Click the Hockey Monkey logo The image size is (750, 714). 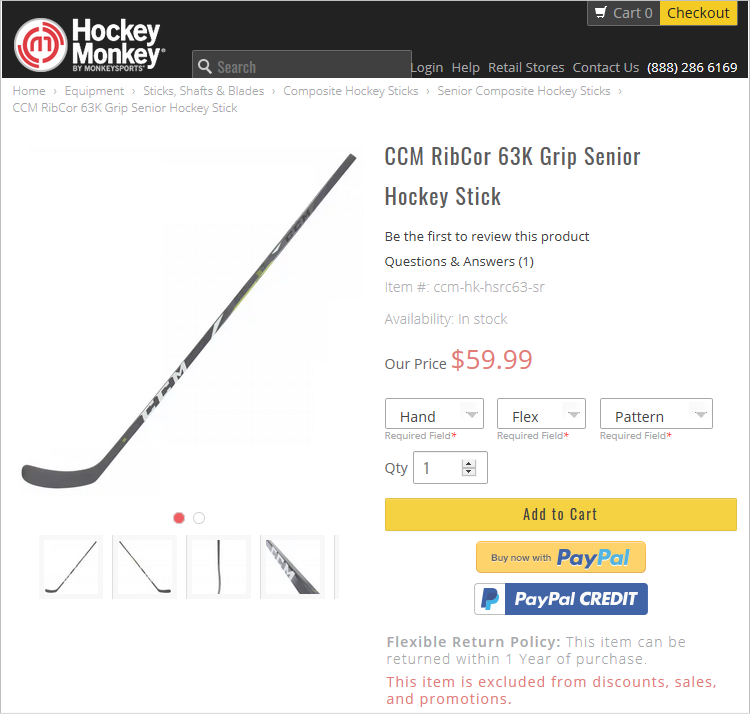tap(89, 45)
